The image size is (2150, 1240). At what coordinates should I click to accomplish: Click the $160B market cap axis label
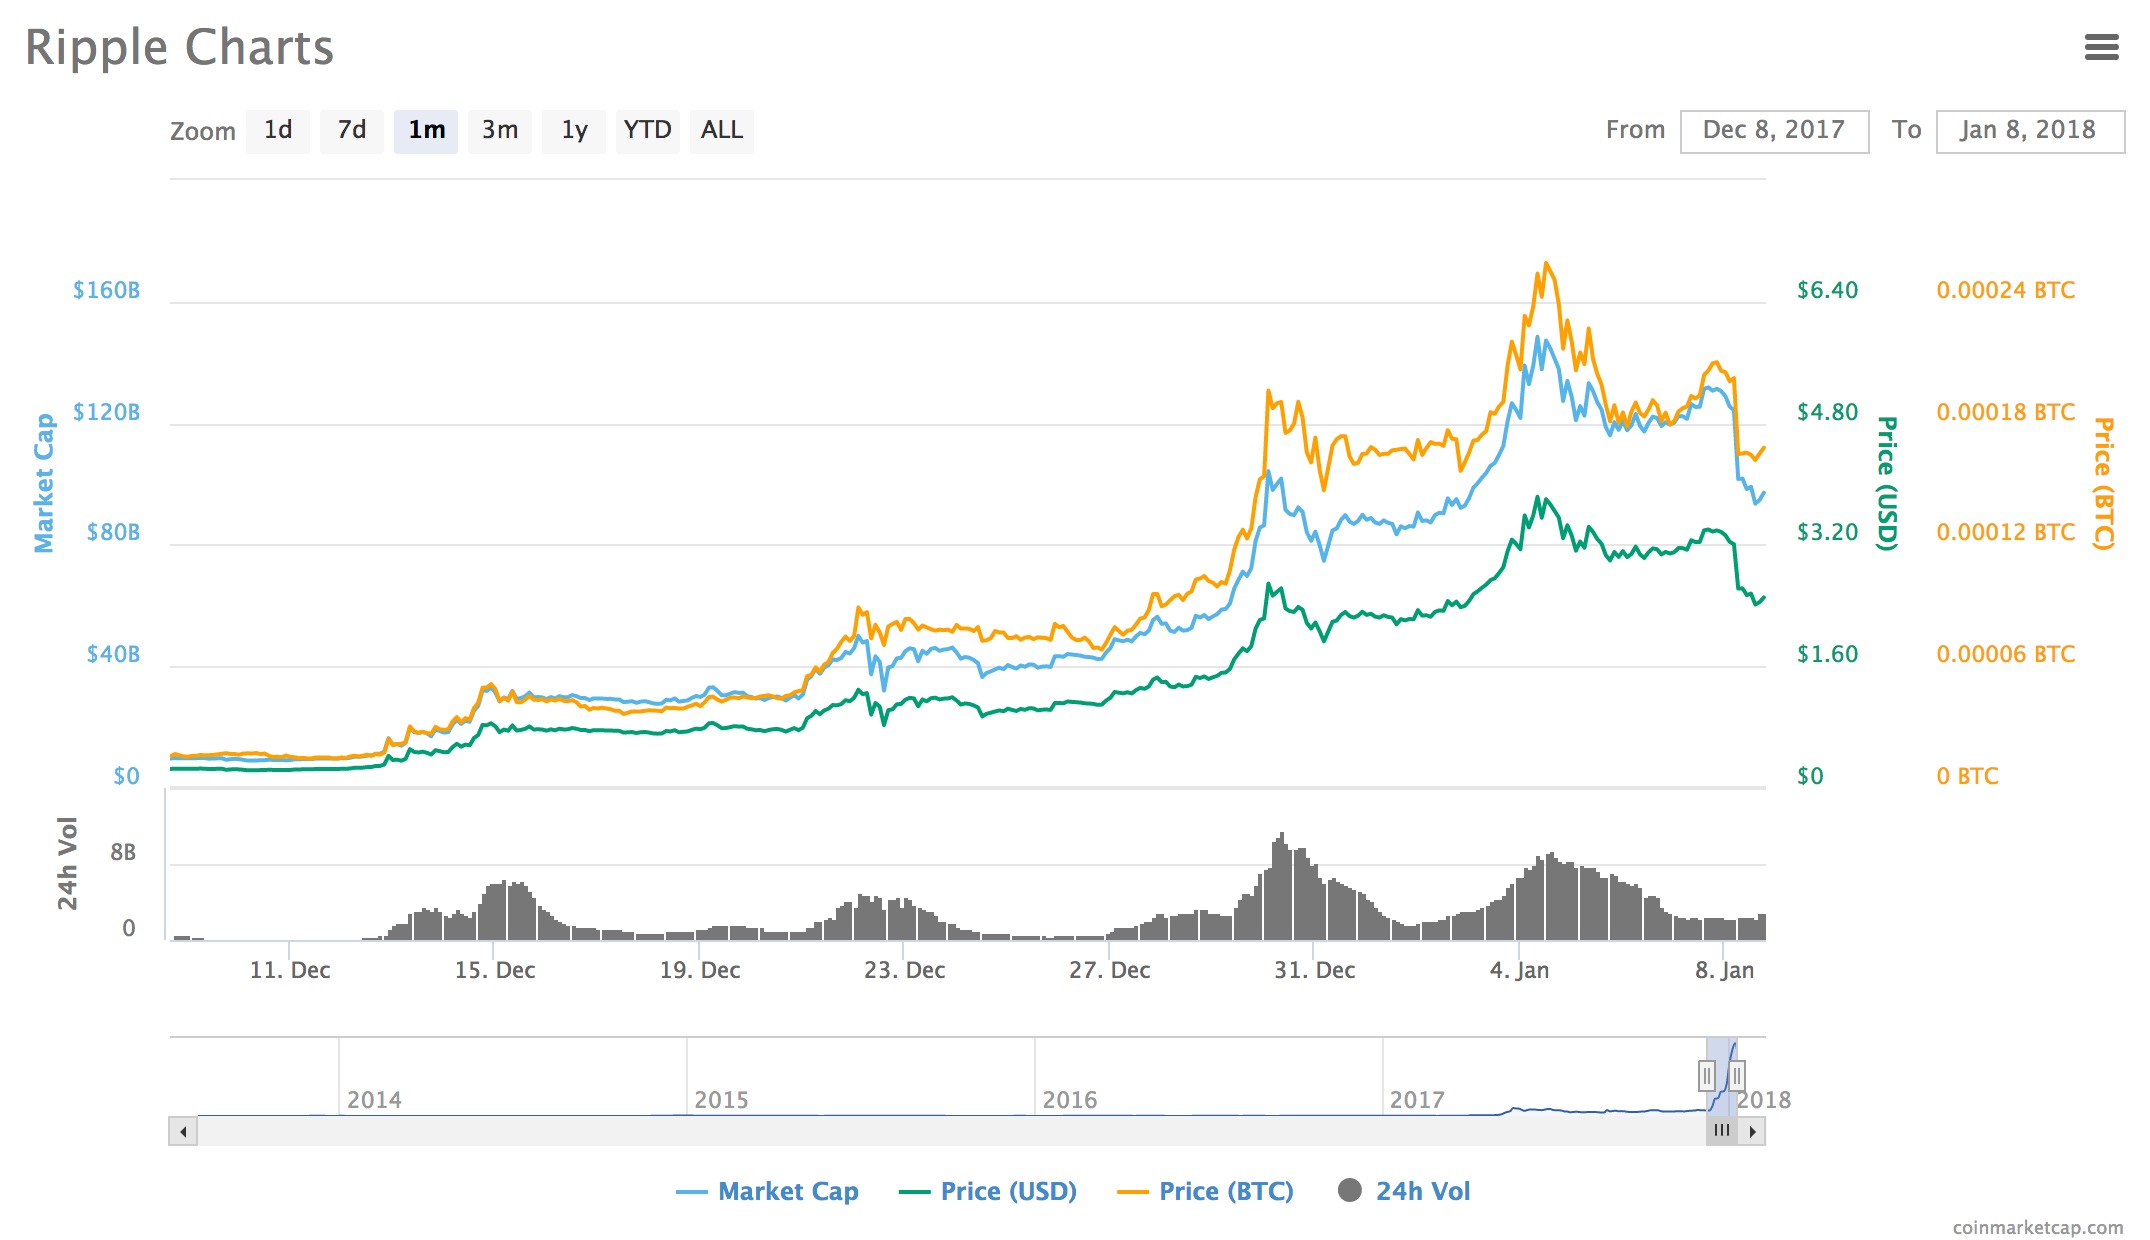(x=106, y=290)
